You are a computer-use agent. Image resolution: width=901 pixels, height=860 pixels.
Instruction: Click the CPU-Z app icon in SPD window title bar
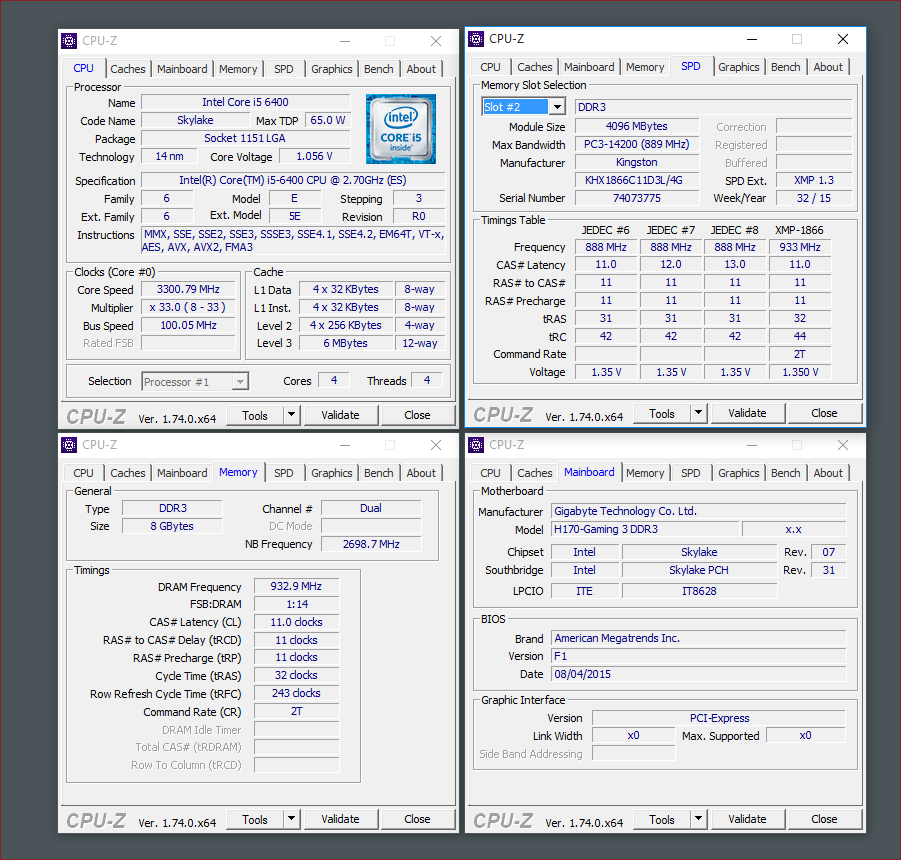pyautogui.click(x=476, y=39)
